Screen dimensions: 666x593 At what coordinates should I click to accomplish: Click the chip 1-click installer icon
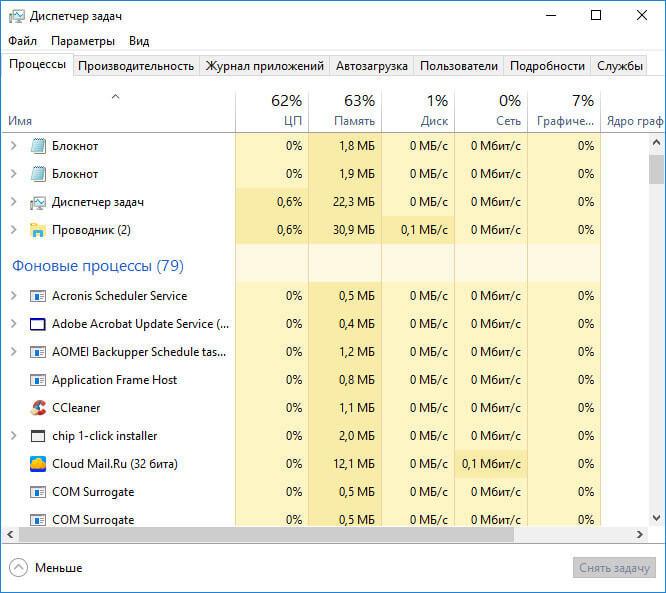tap(38, 436)
